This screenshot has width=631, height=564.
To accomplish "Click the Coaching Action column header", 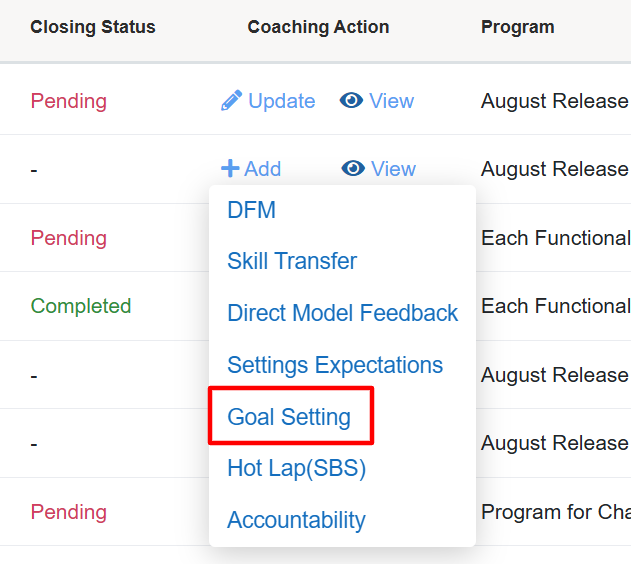I will pos(318,27).
